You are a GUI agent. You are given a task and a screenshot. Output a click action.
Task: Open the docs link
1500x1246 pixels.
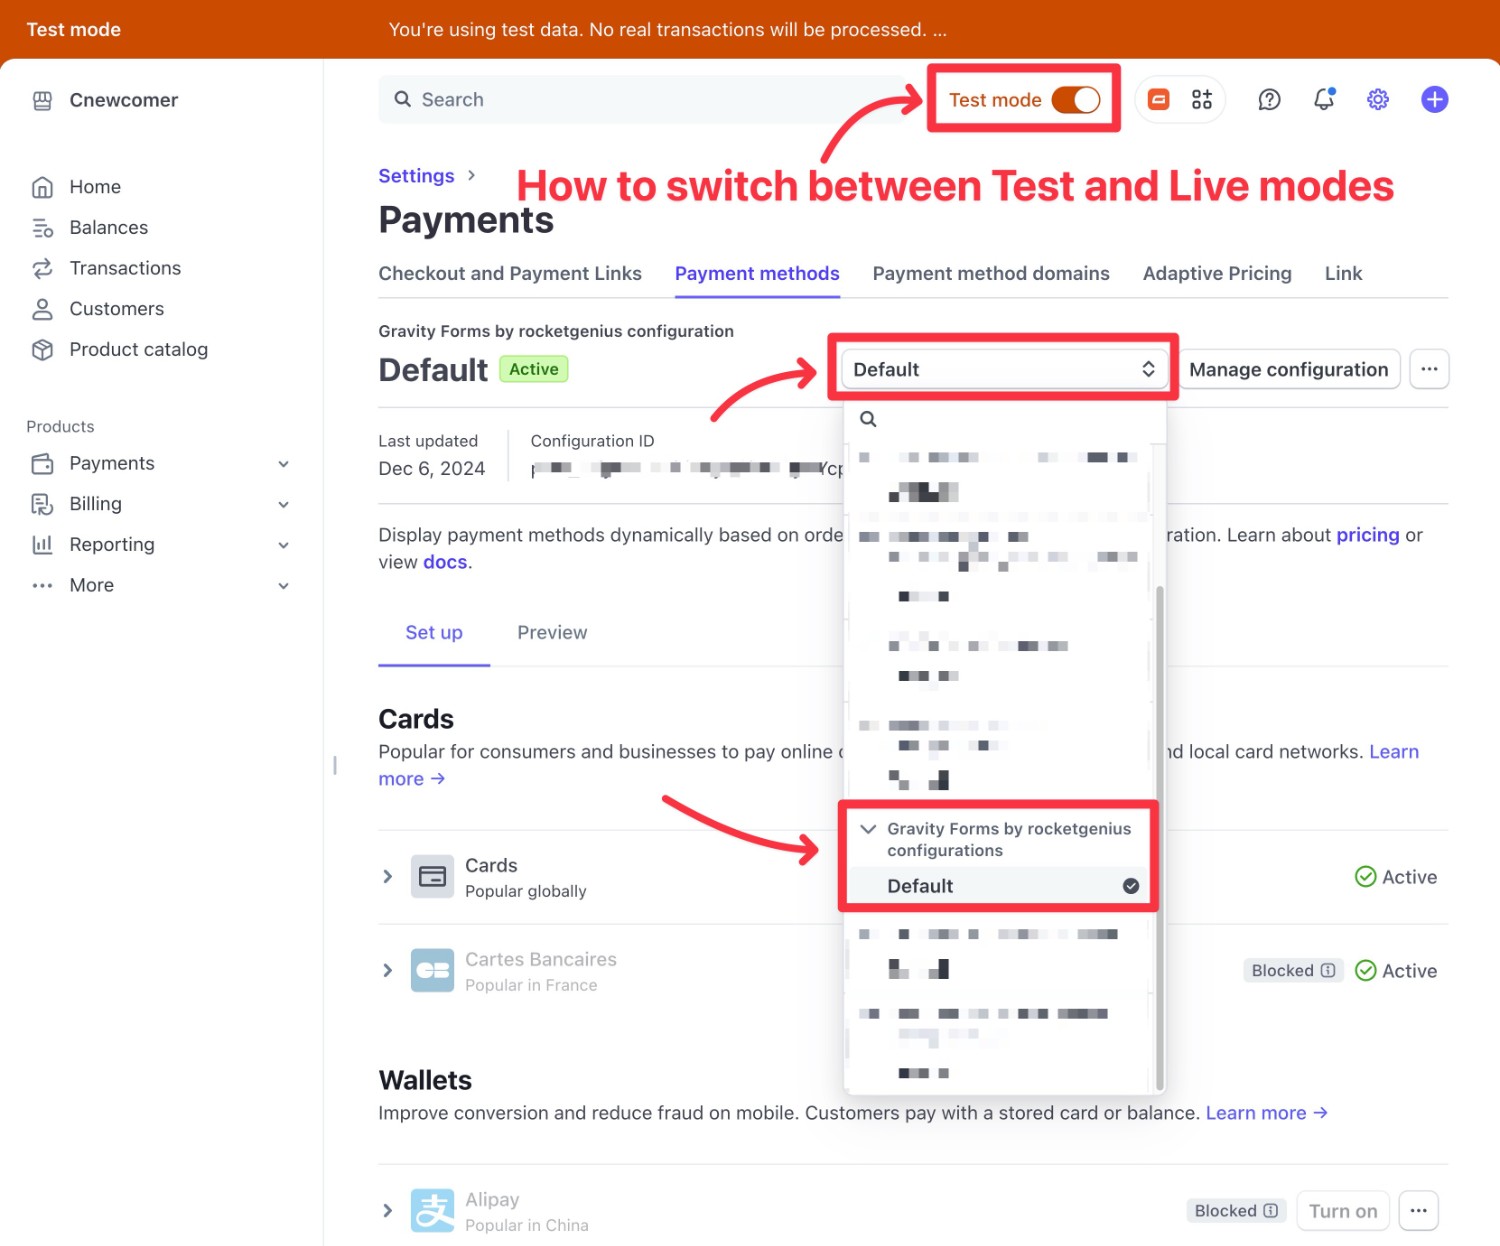[x=445, y=562]
